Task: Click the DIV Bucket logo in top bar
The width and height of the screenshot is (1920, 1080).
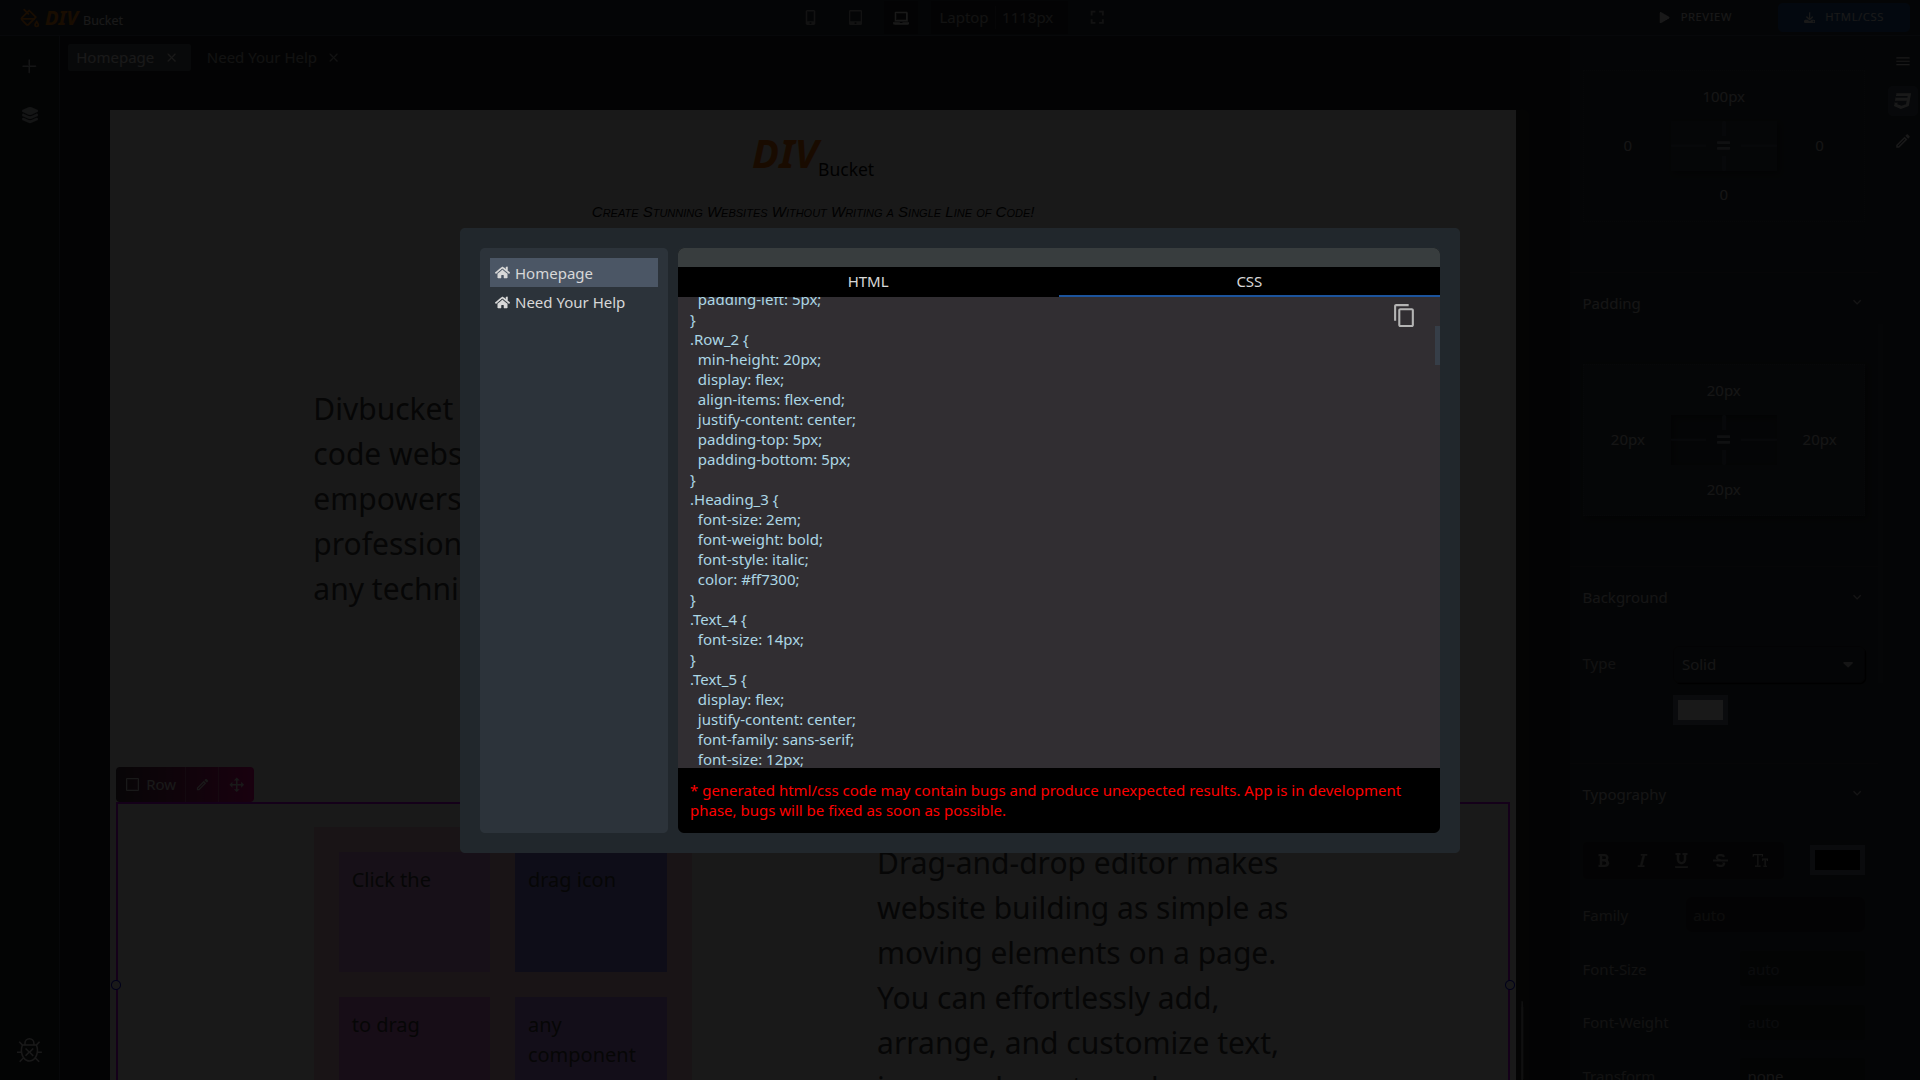Action: pos(72,19)
